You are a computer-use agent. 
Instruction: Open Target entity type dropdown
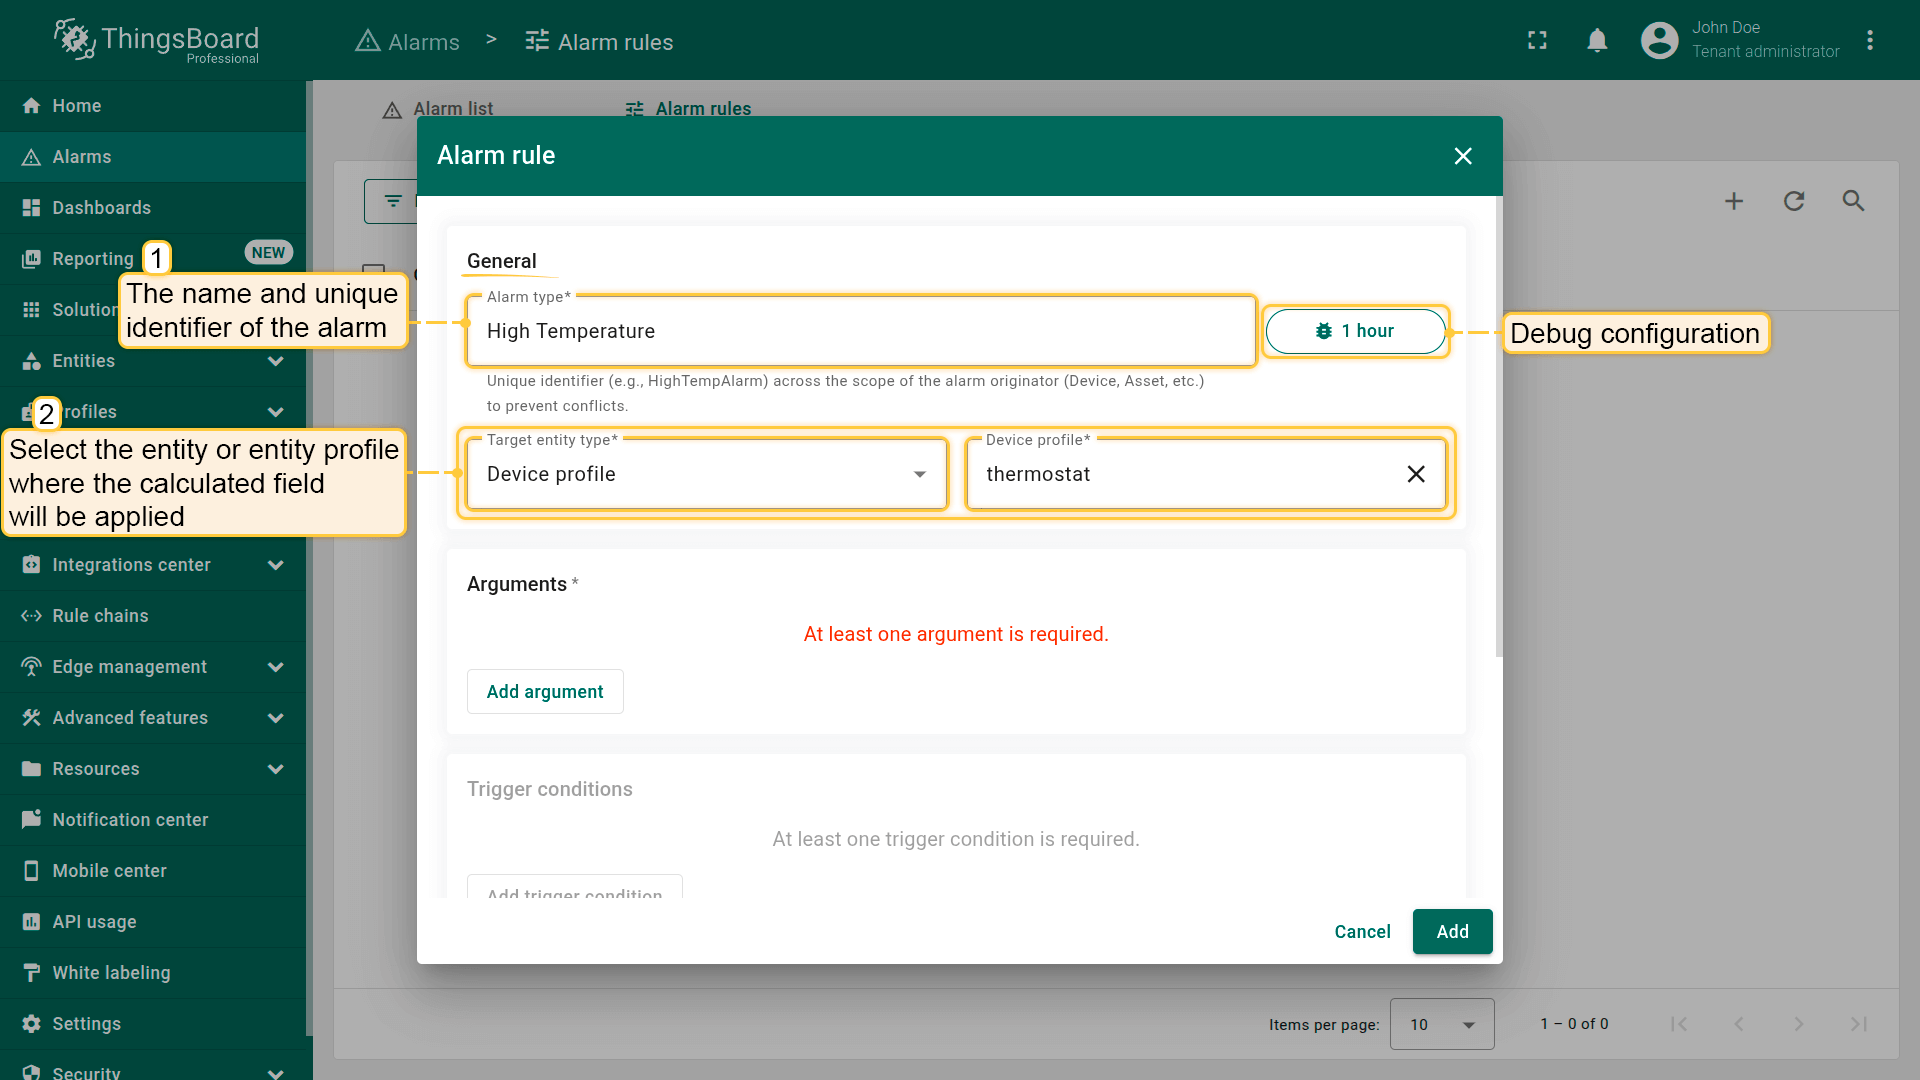pyautogui.click(x=706, y=474)
